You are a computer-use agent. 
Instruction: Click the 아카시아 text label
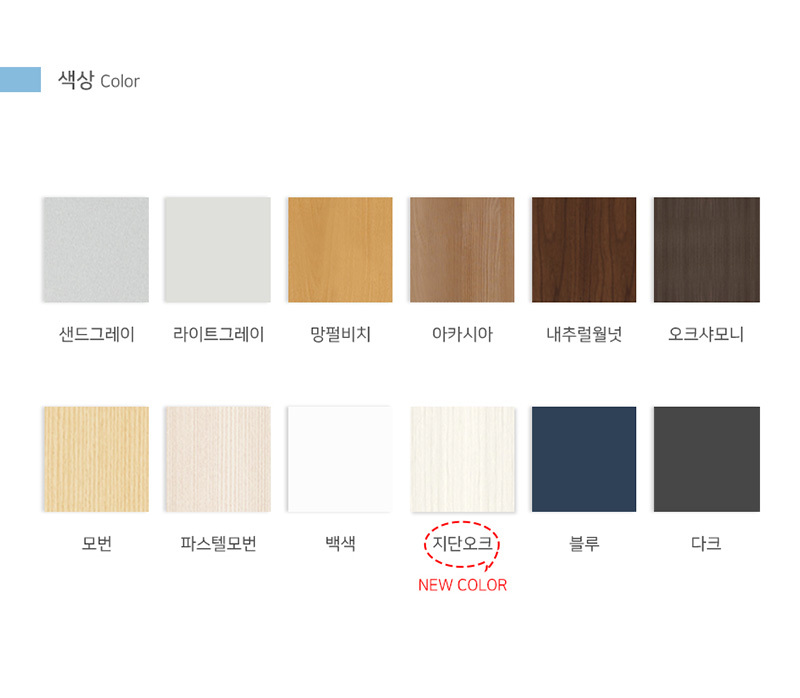pyautogui.click(x=462, y=334)
